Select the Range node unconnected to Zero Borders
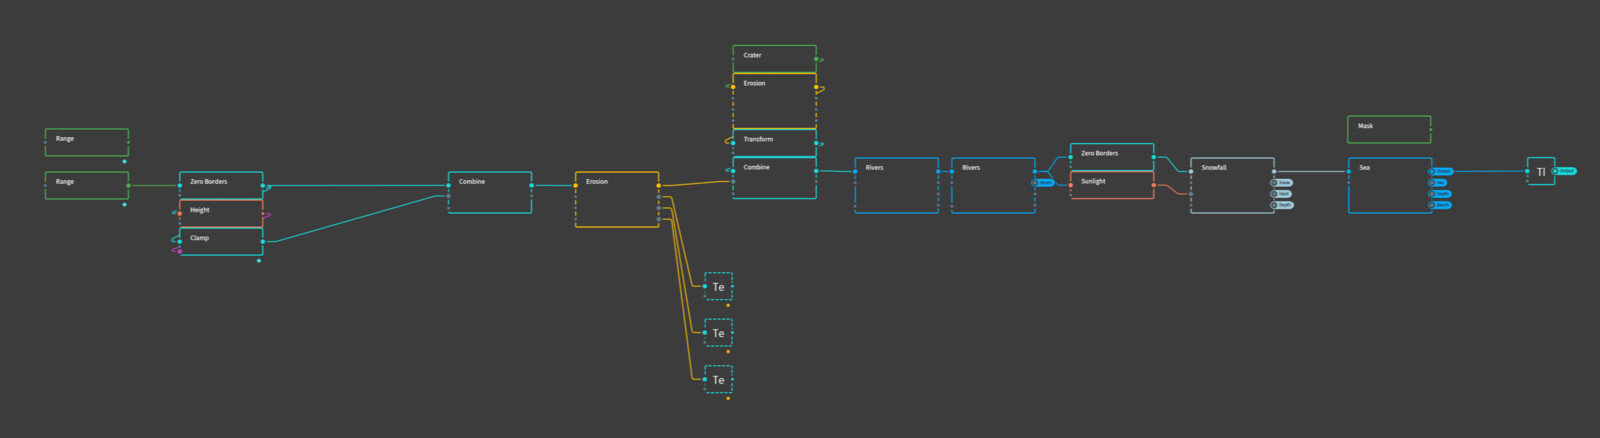 (87, 142)
